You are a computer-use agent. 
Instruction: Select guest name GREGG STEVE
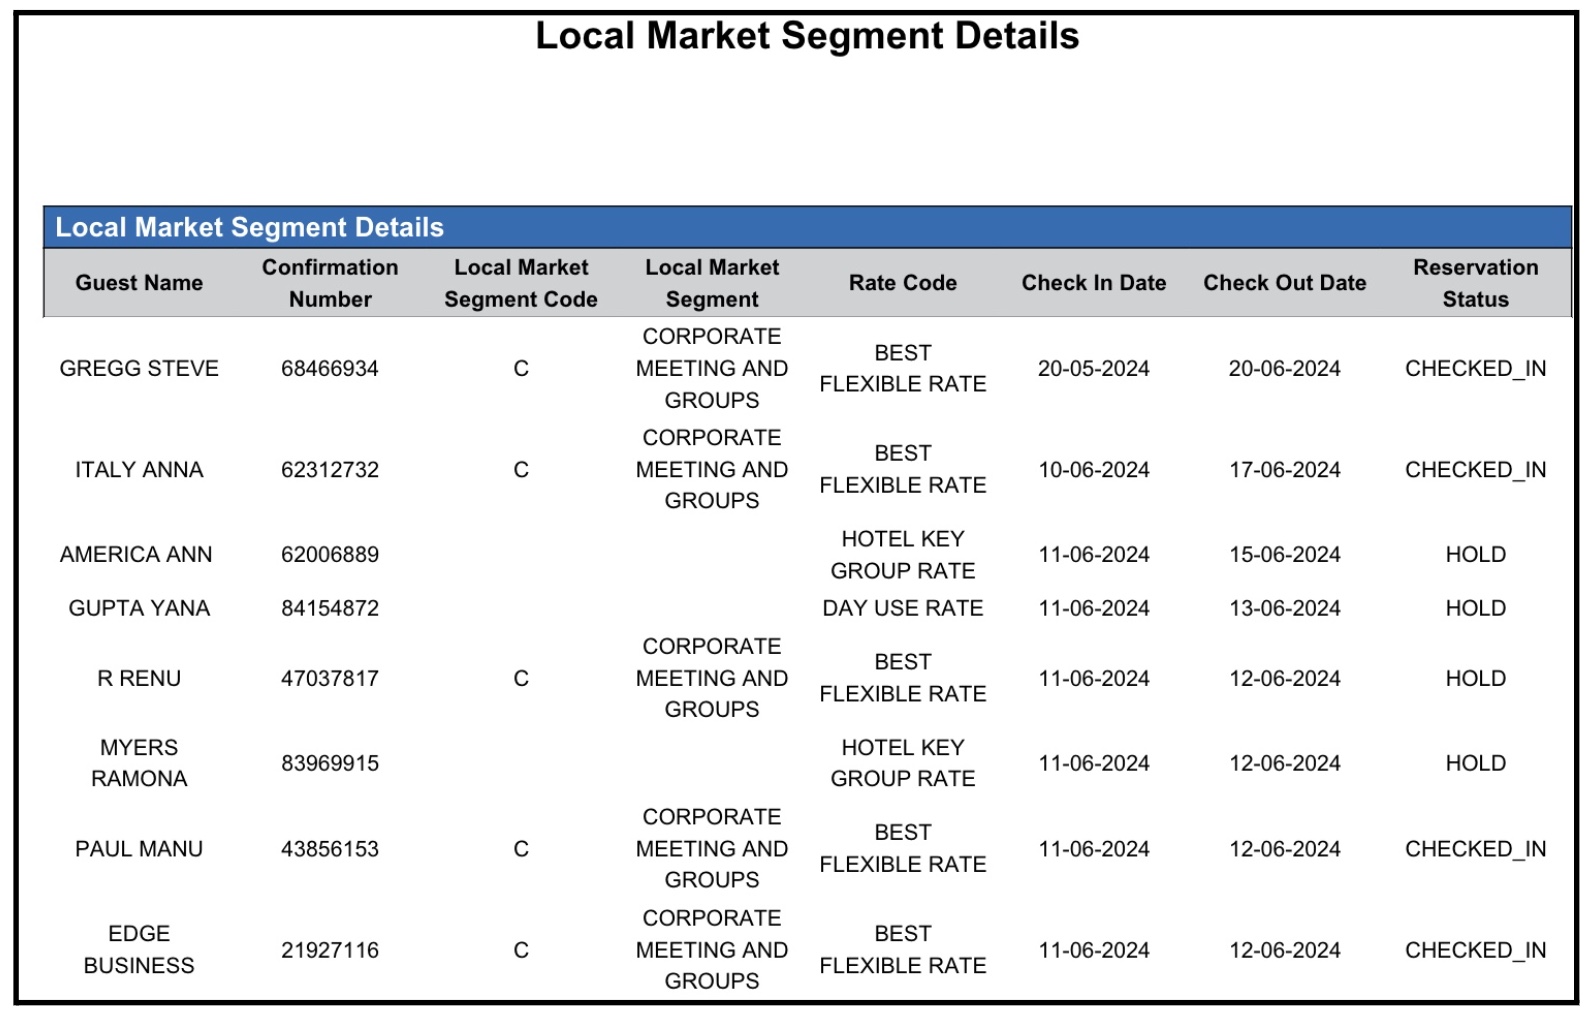139,368
